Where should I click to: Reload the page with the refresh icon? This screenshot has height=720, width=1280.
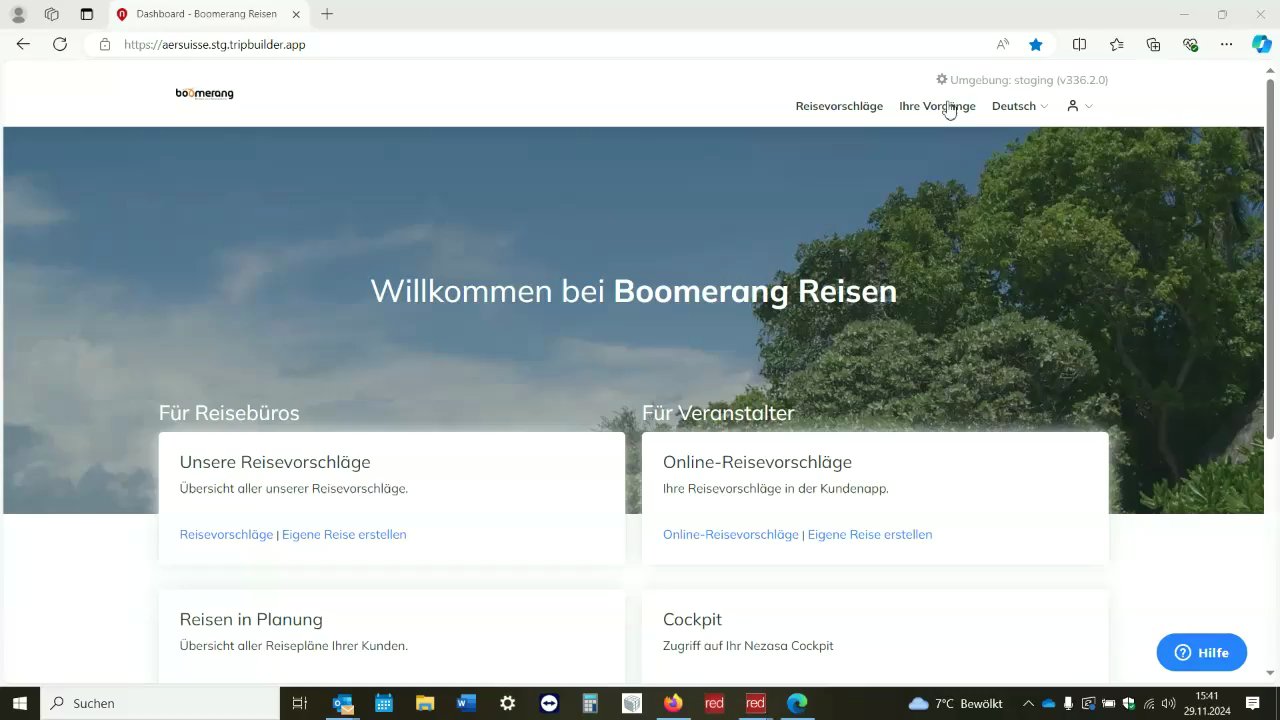[x=60, y=44]
